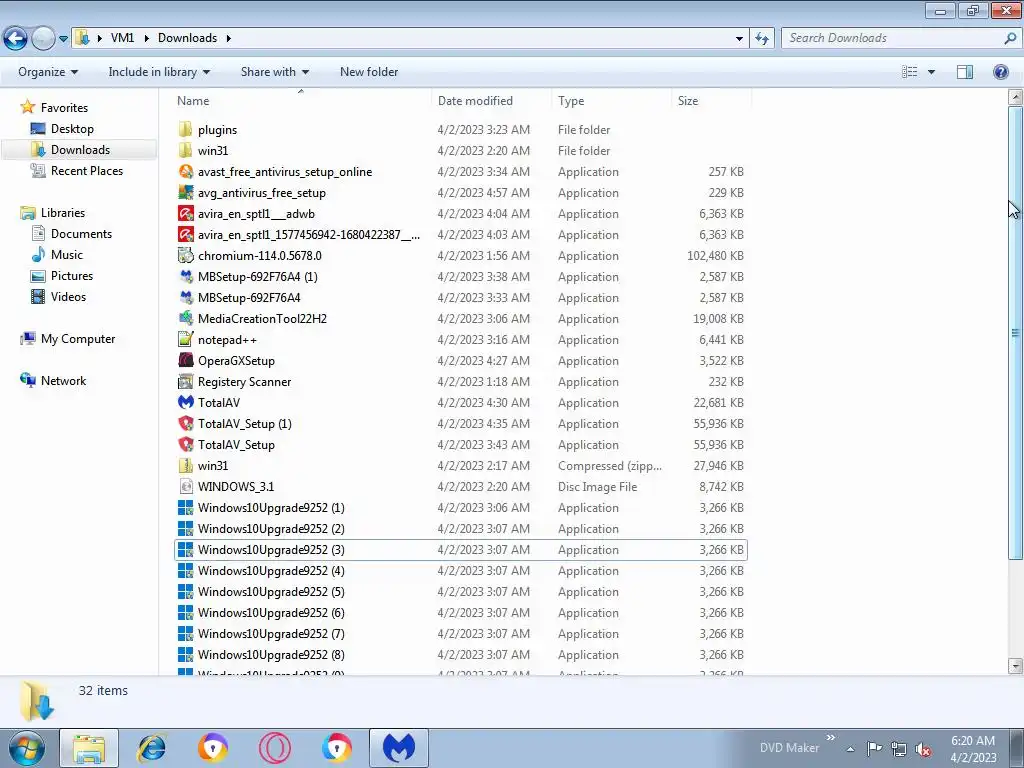
Task: Select Network in navigation pane
Action: (x=63, y=381)
